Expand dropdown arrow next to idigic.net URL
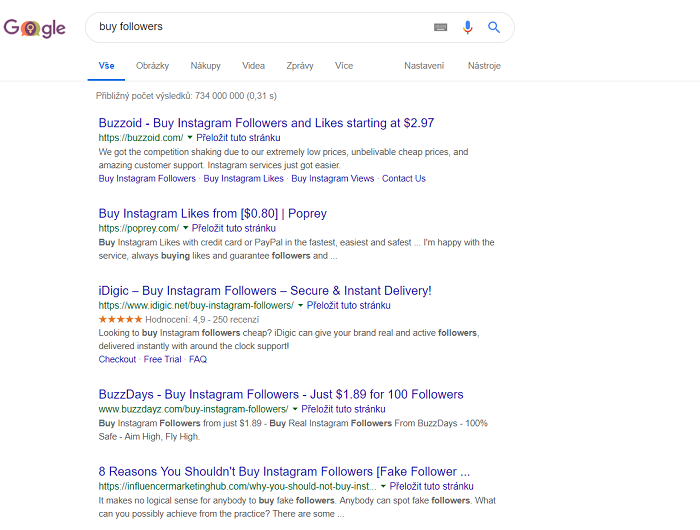The image size is (700, 530). pos(300,305)
